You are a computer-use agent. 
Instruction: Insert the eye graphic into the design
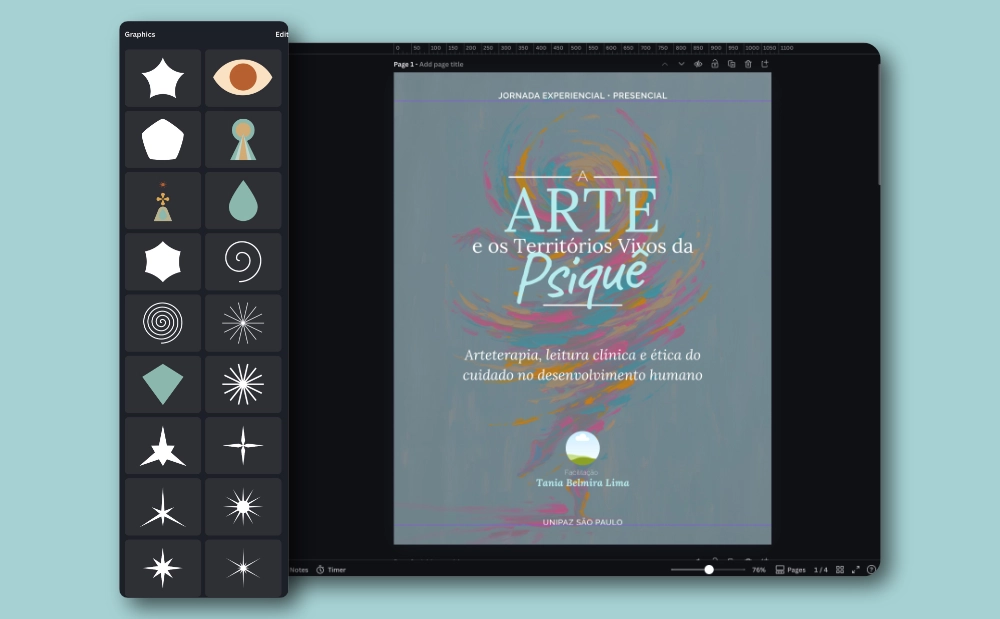[x=243, y=78]
